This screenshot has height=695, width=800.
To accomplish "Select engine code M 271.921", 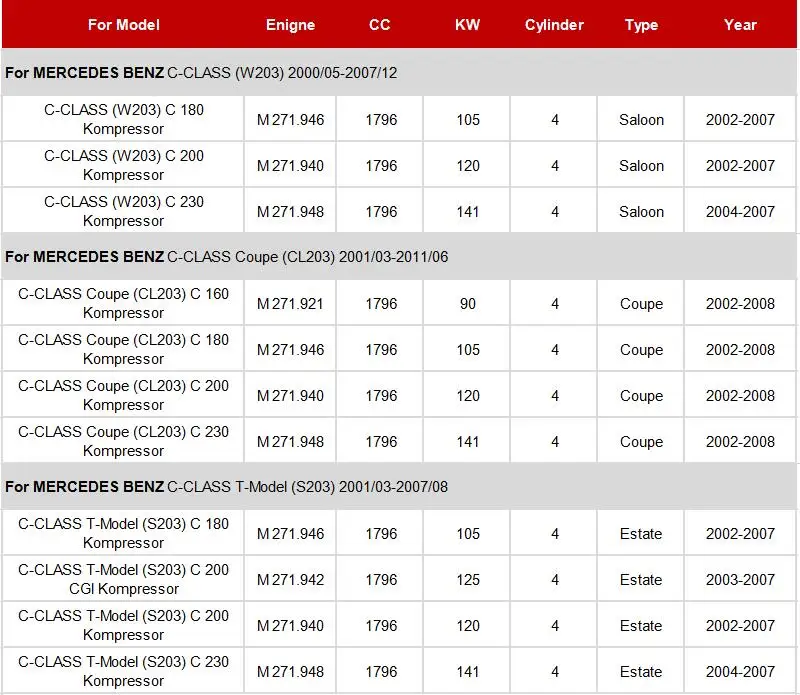I will pos(290,304).
